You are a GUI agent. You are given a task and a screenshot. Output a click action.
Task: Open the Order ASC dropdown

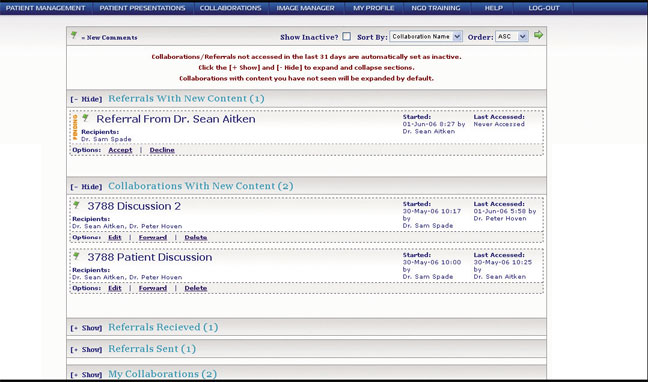[511, 36]
